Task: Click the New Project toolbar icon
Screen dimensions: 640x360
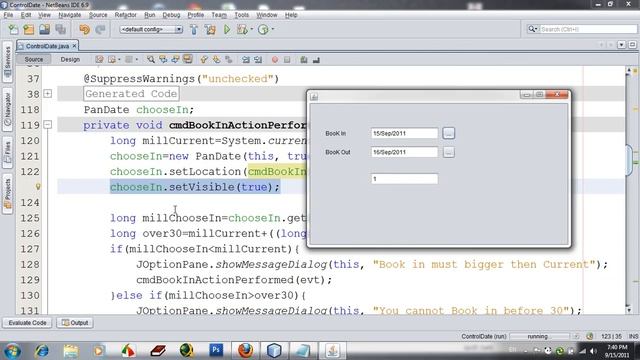Action: pos(29,29)
